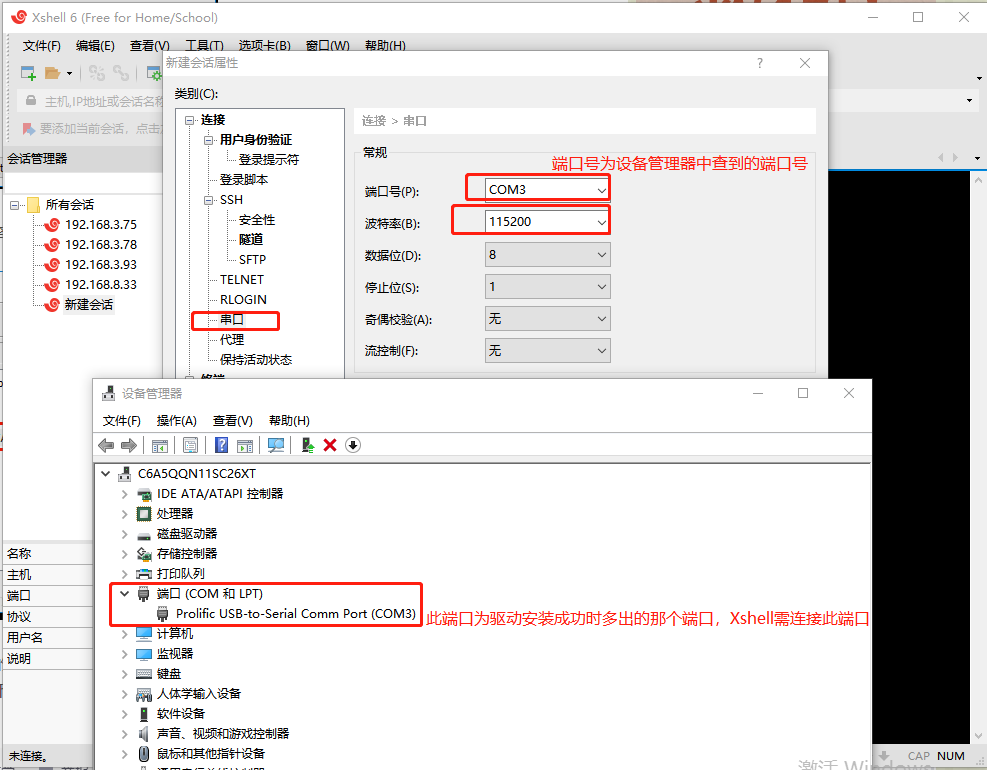Click Show/Hide Console Tree icon in Device Manager
This screenshot has height=770, width=987.
(160, 446)
